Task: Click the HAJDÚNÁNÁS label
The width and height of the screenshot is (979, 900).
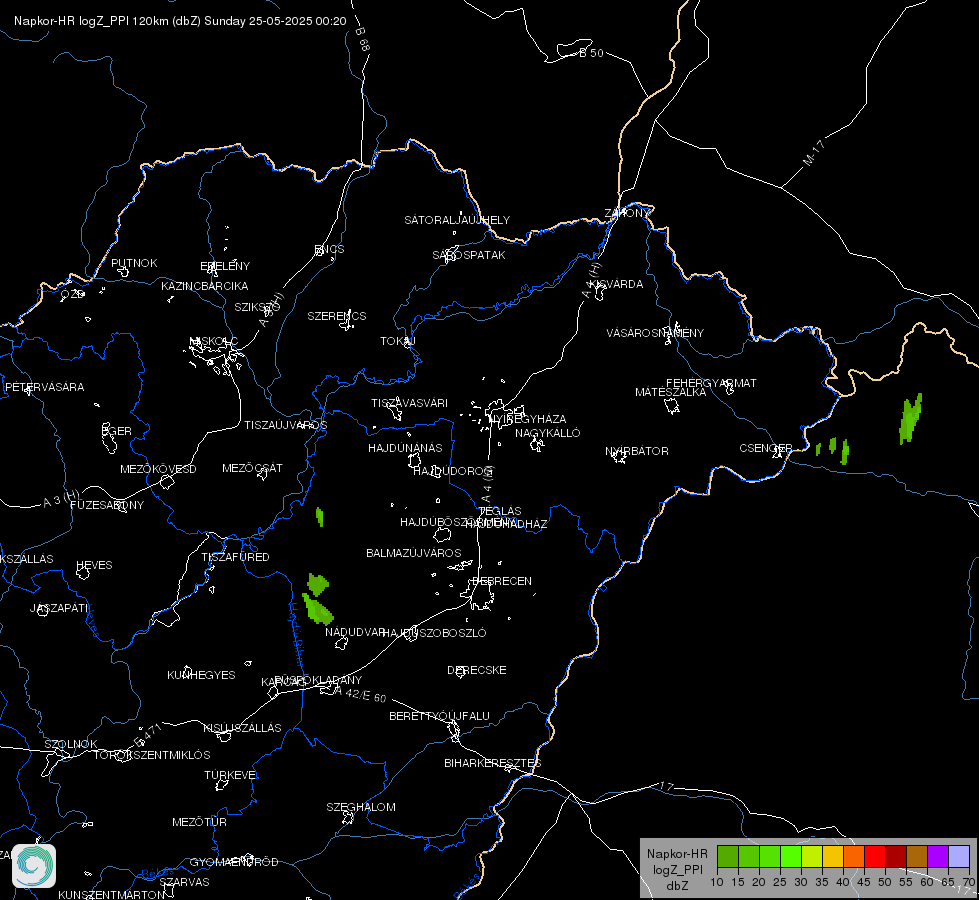Action: click(405, 448)
